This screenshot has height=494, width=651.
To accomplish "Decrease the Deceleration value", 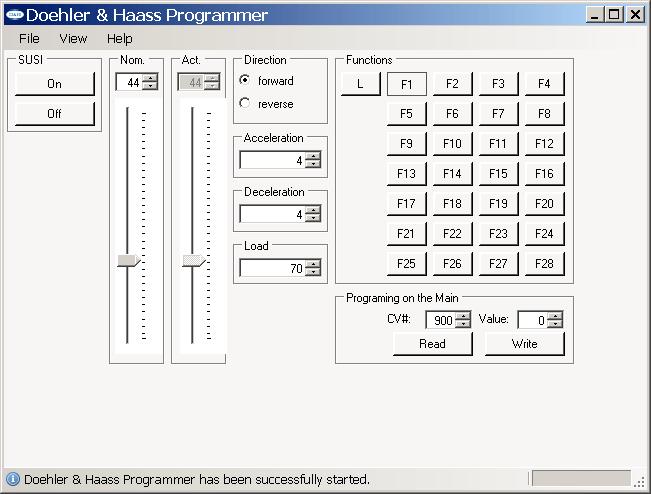I will tap(313, 218).
